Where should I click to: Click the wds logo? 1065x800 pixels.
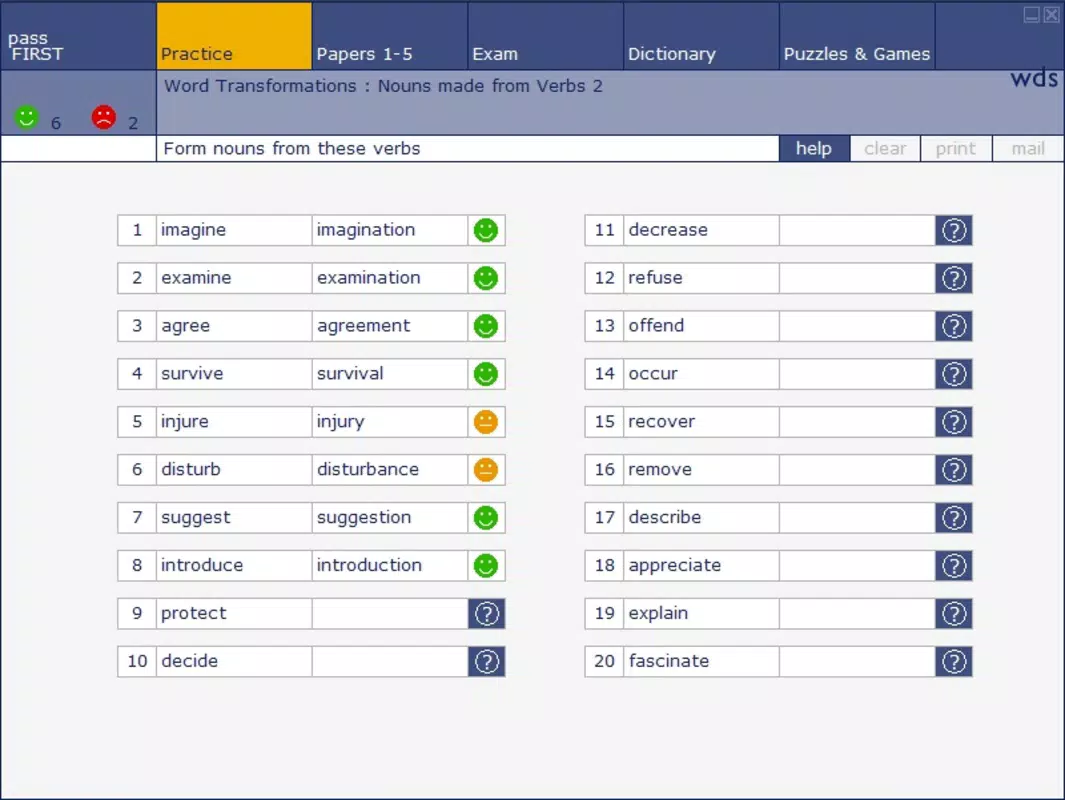(x=1034, y=79)
